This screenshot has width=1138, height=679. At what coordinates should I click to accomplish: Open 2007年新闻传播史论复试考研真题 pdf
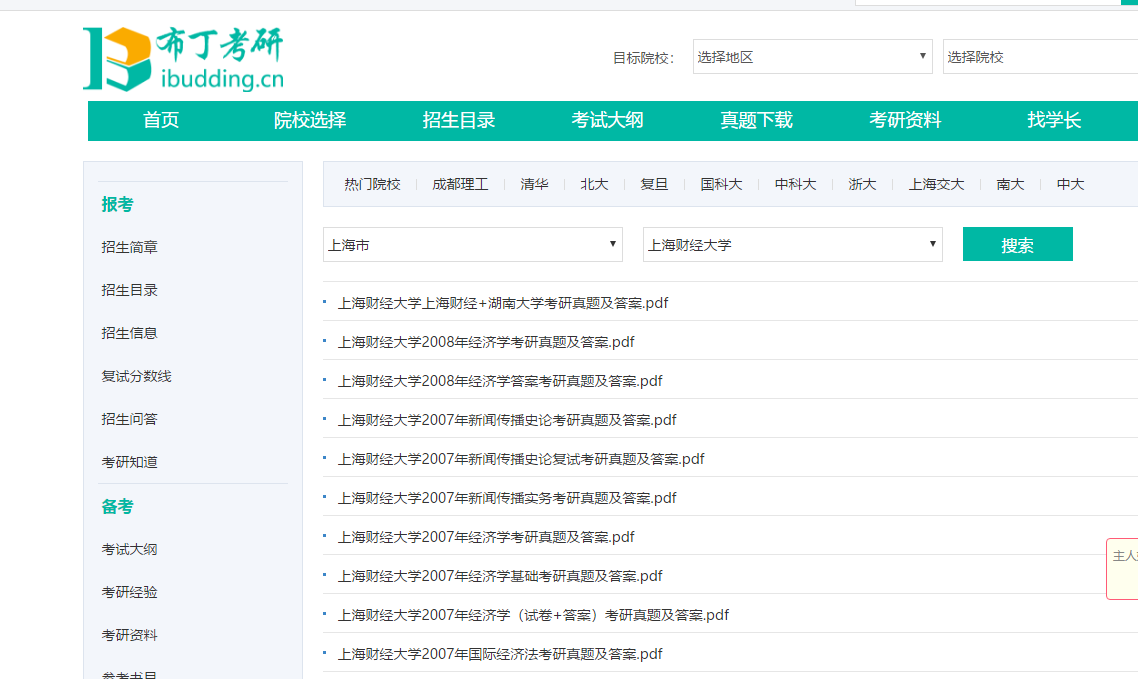(521, 459)
